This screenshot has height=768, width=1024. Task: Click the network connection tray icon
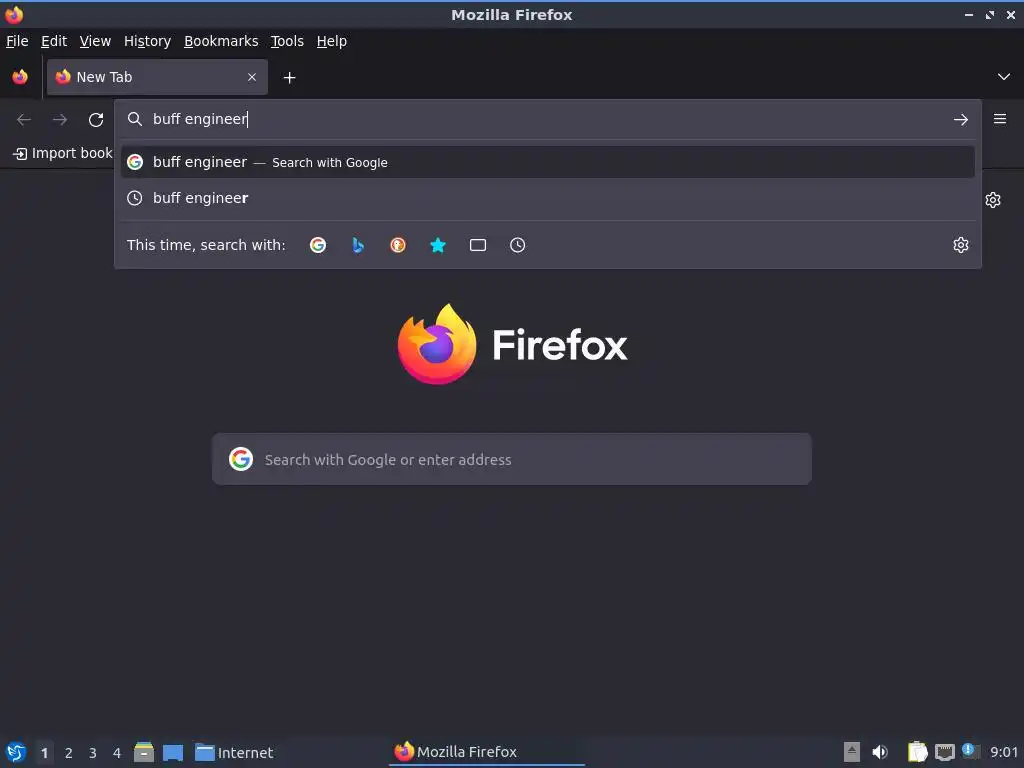point(944,753)
